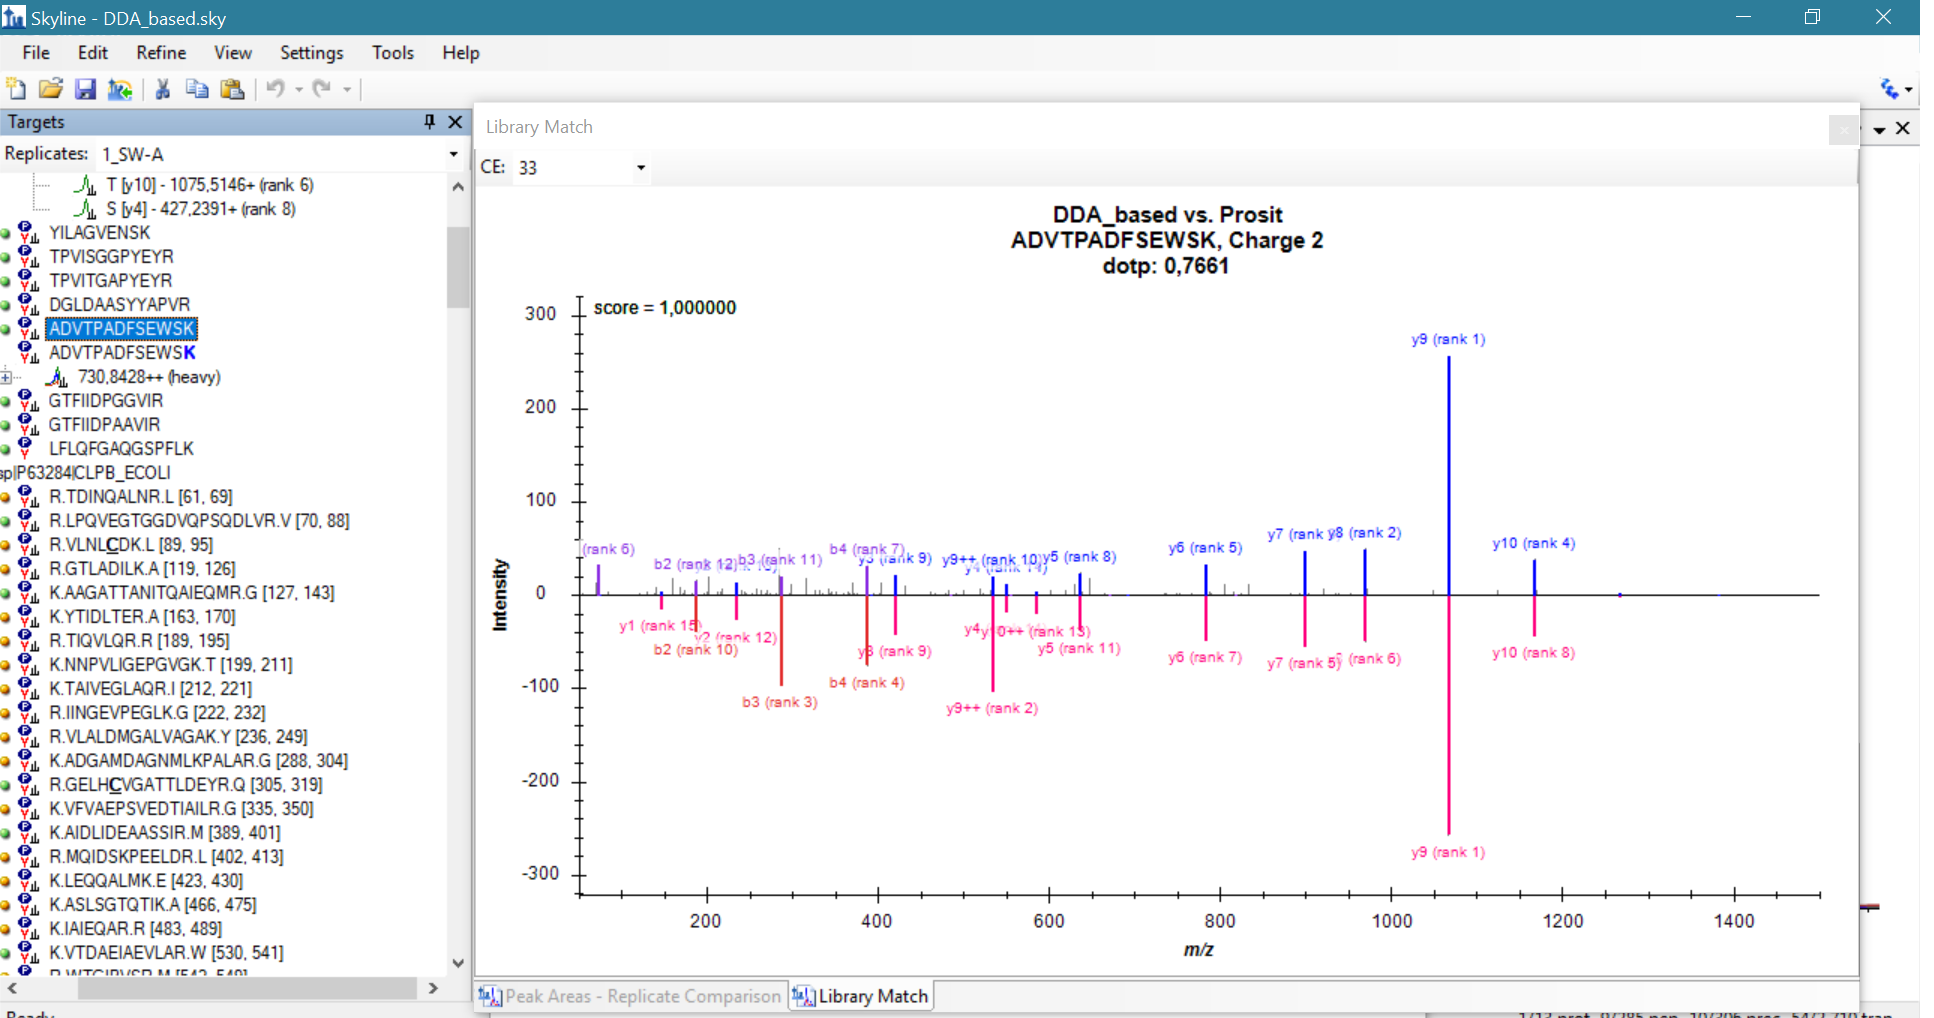1934x1018 pixels.
Task: Open the Settings menu
Action: point(311,53)
